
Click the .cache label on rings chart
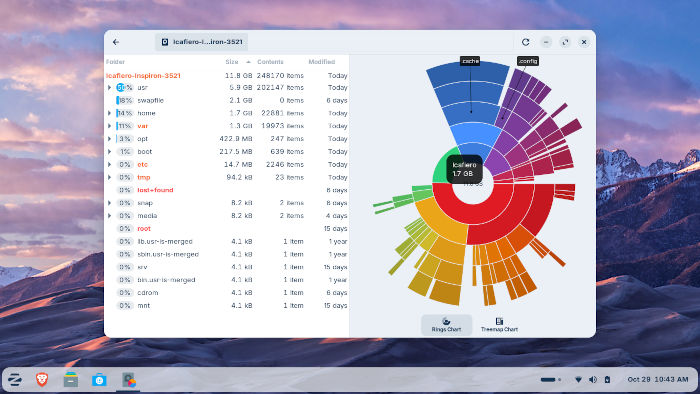(x=470, y=61)
